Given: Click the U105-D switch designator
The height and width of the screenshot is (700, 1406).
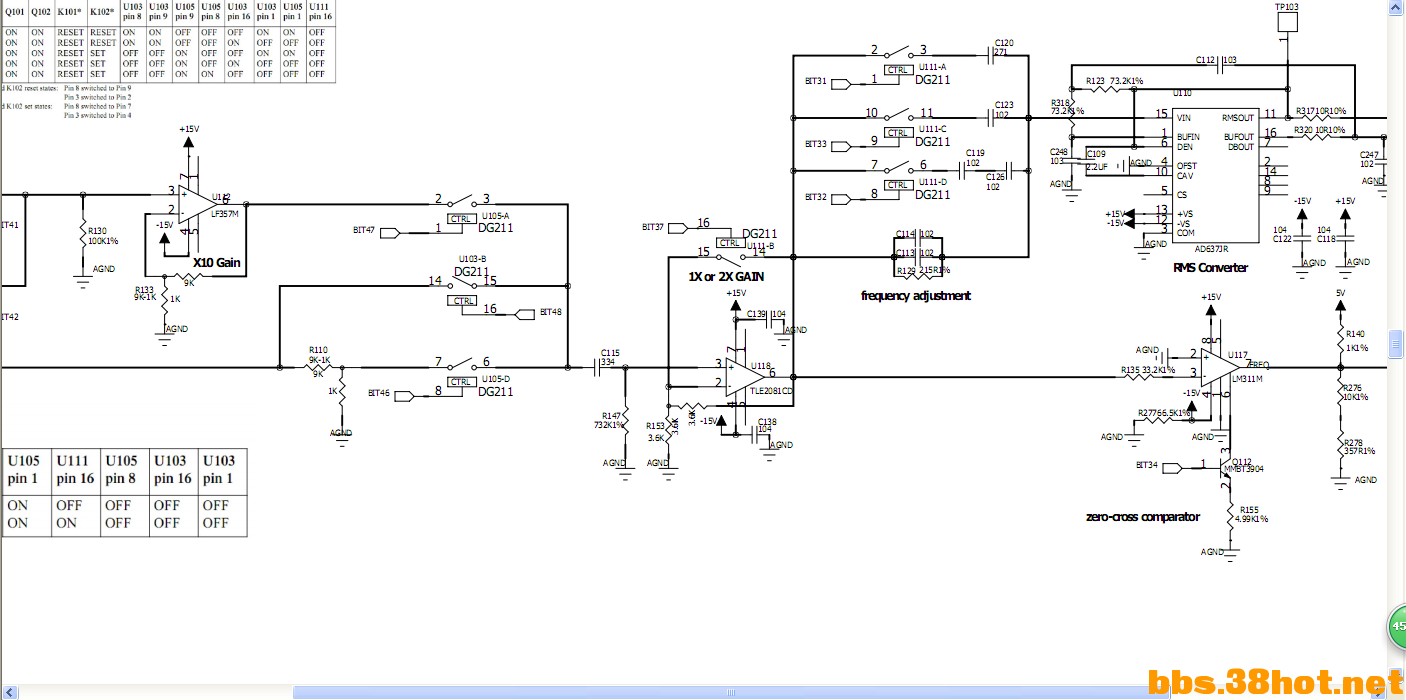Looking at the screenshot, I should pos(495,379).
